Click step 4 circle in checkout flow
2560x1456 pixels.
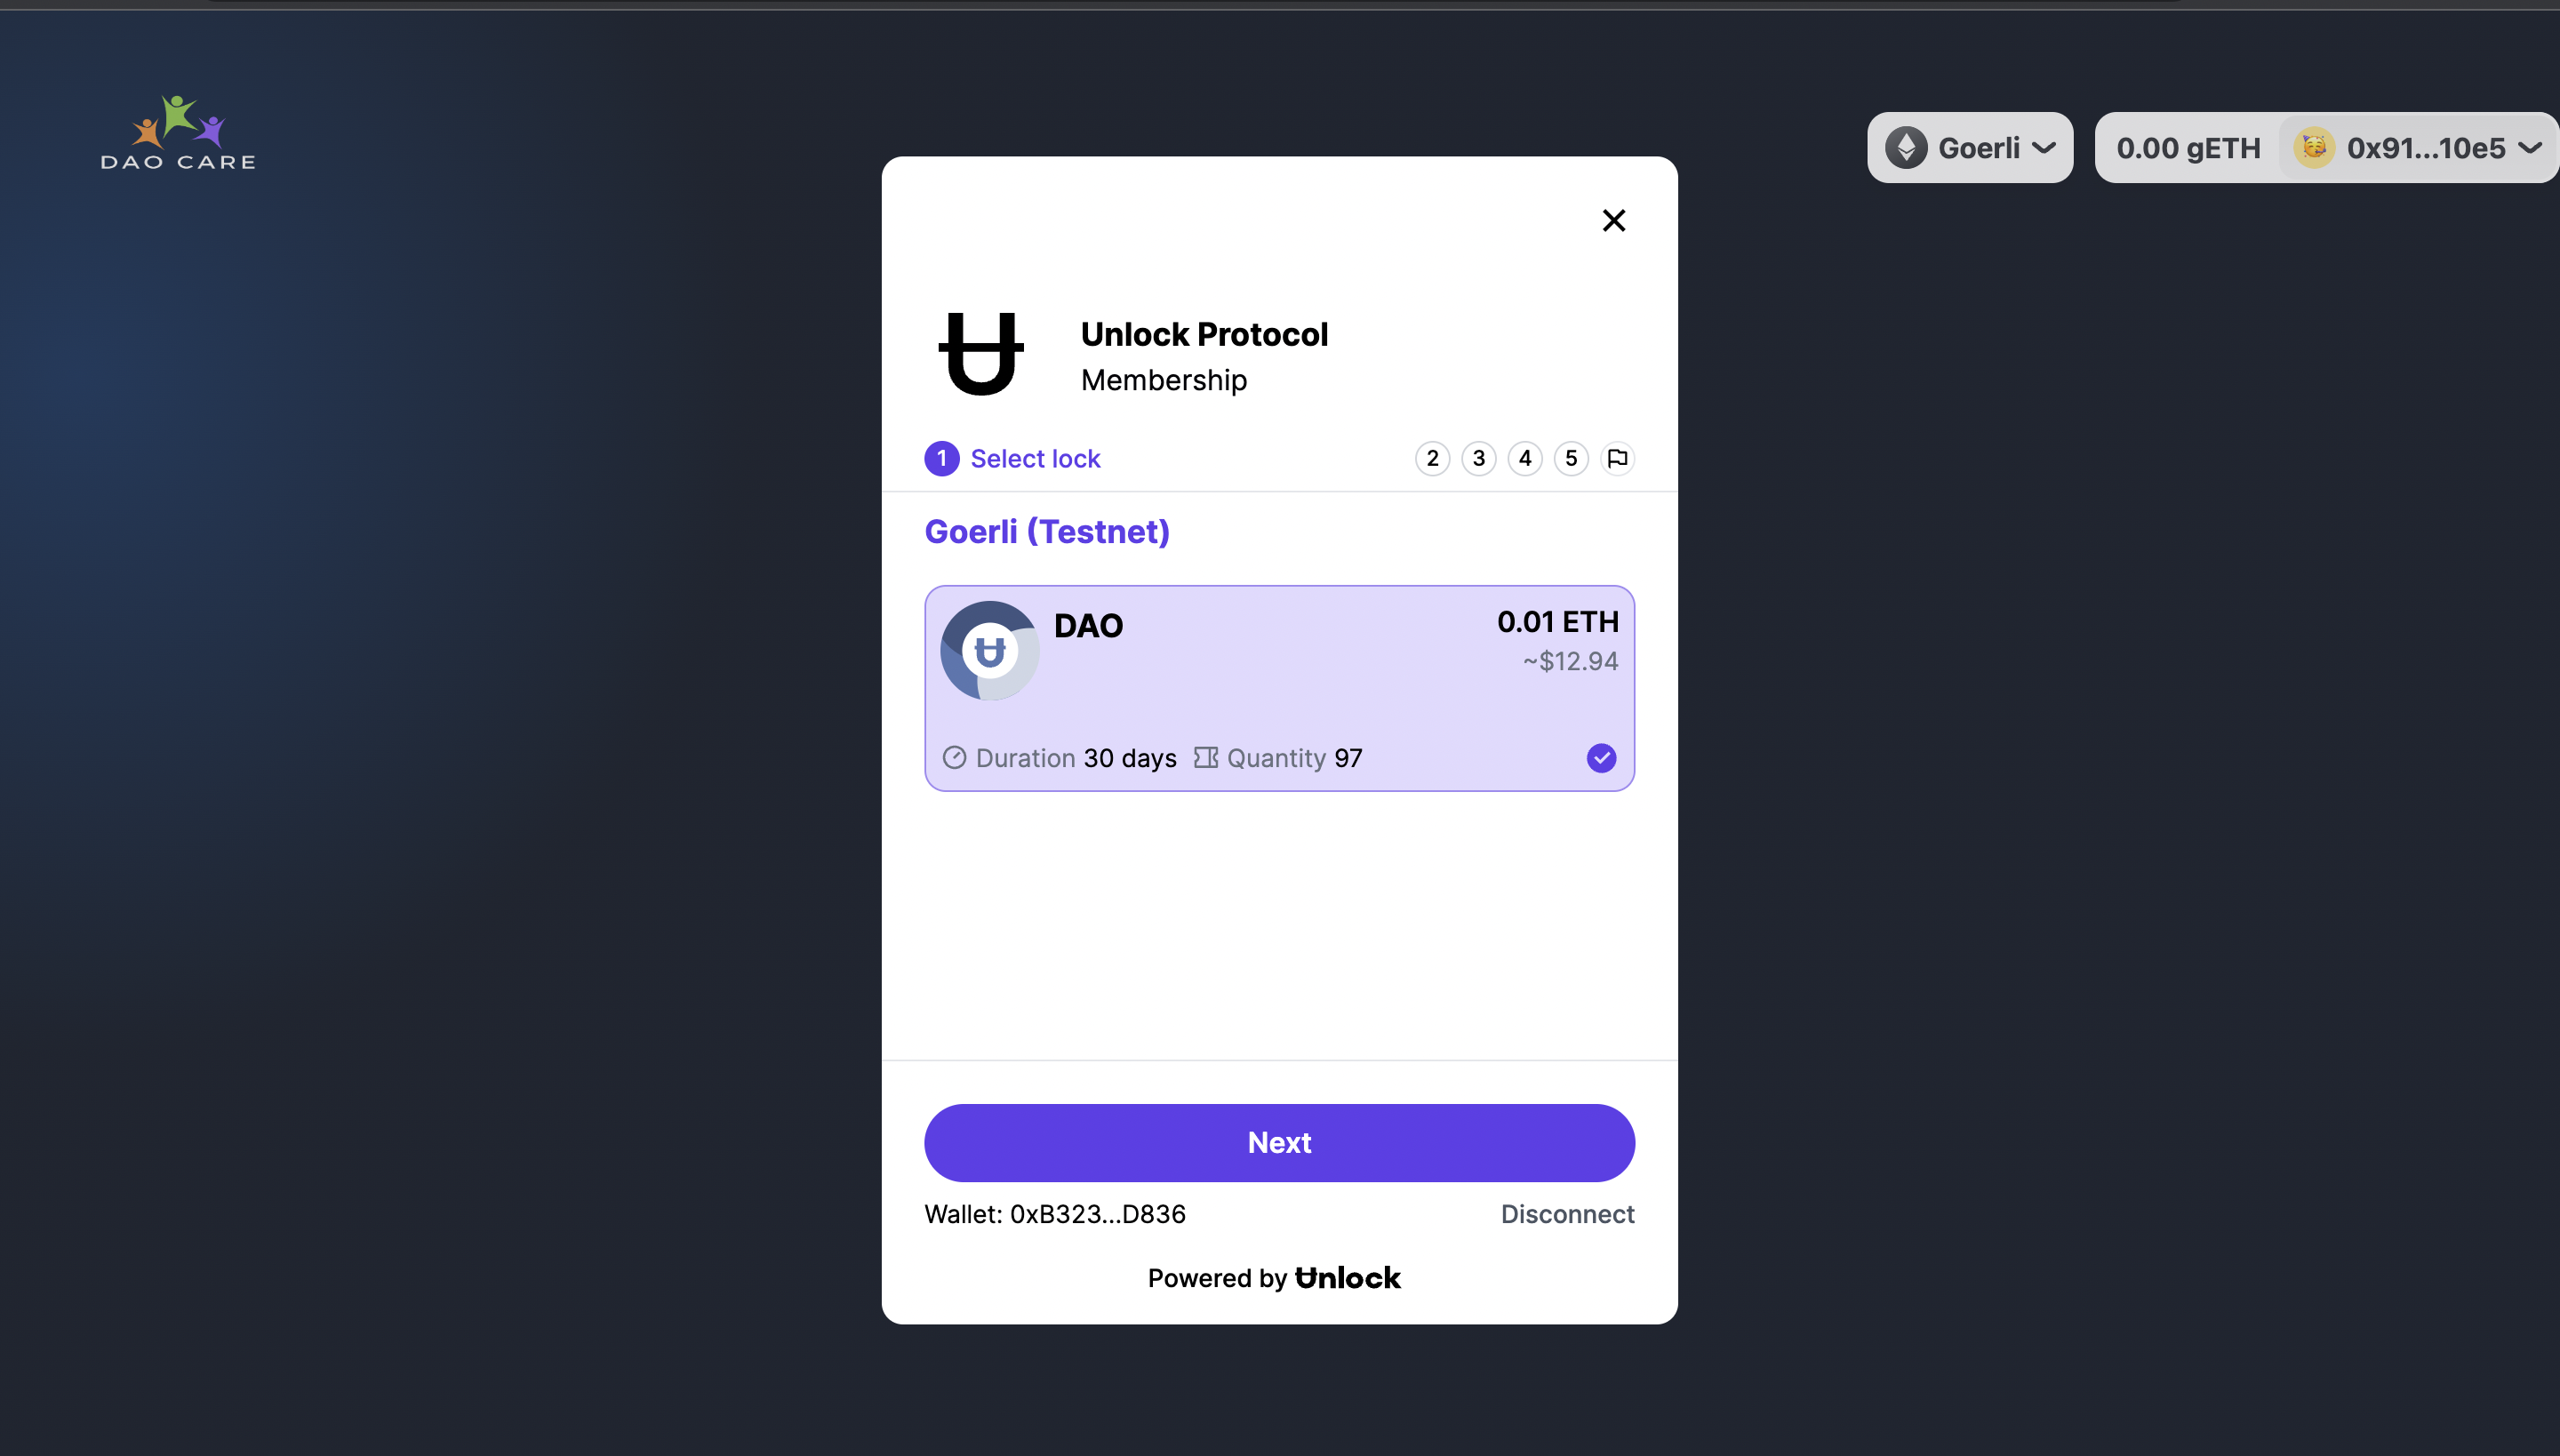click(x=1524, y=457)
